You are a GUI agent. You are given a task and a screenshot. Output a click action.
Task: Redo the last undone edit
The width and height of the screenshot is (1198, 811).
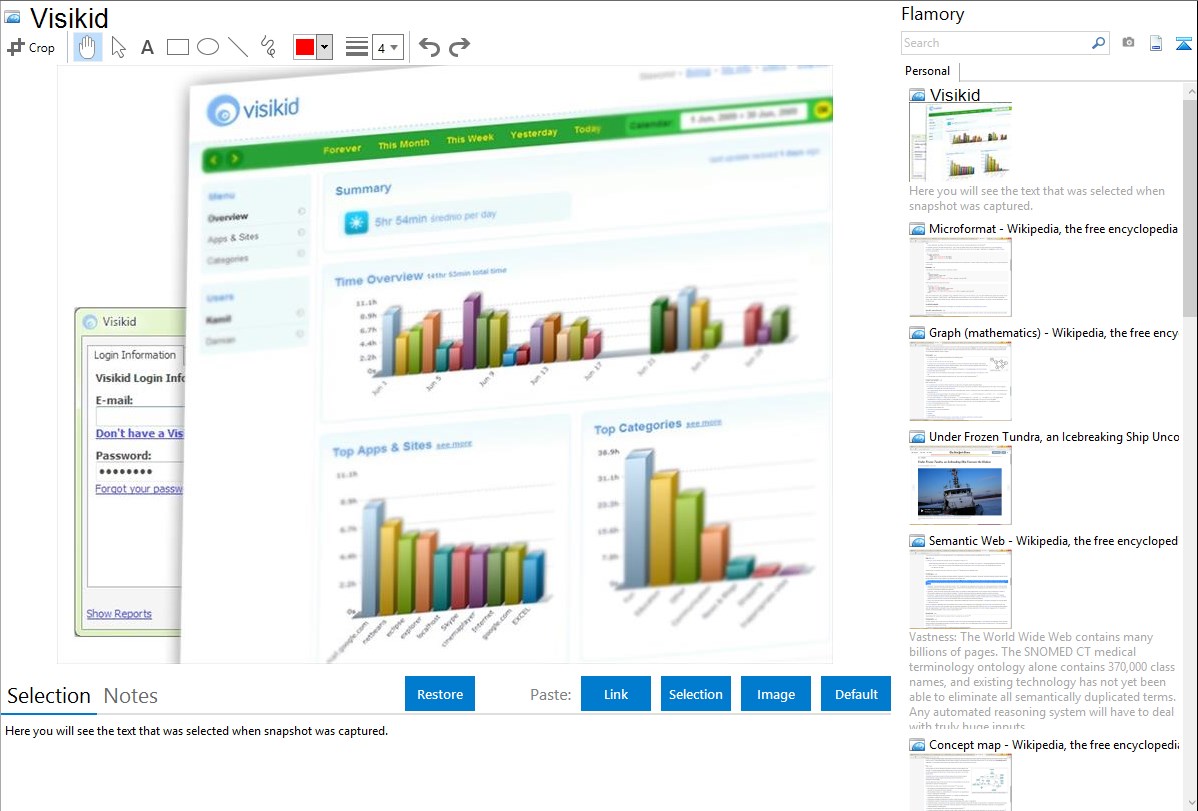click(459, 47)
